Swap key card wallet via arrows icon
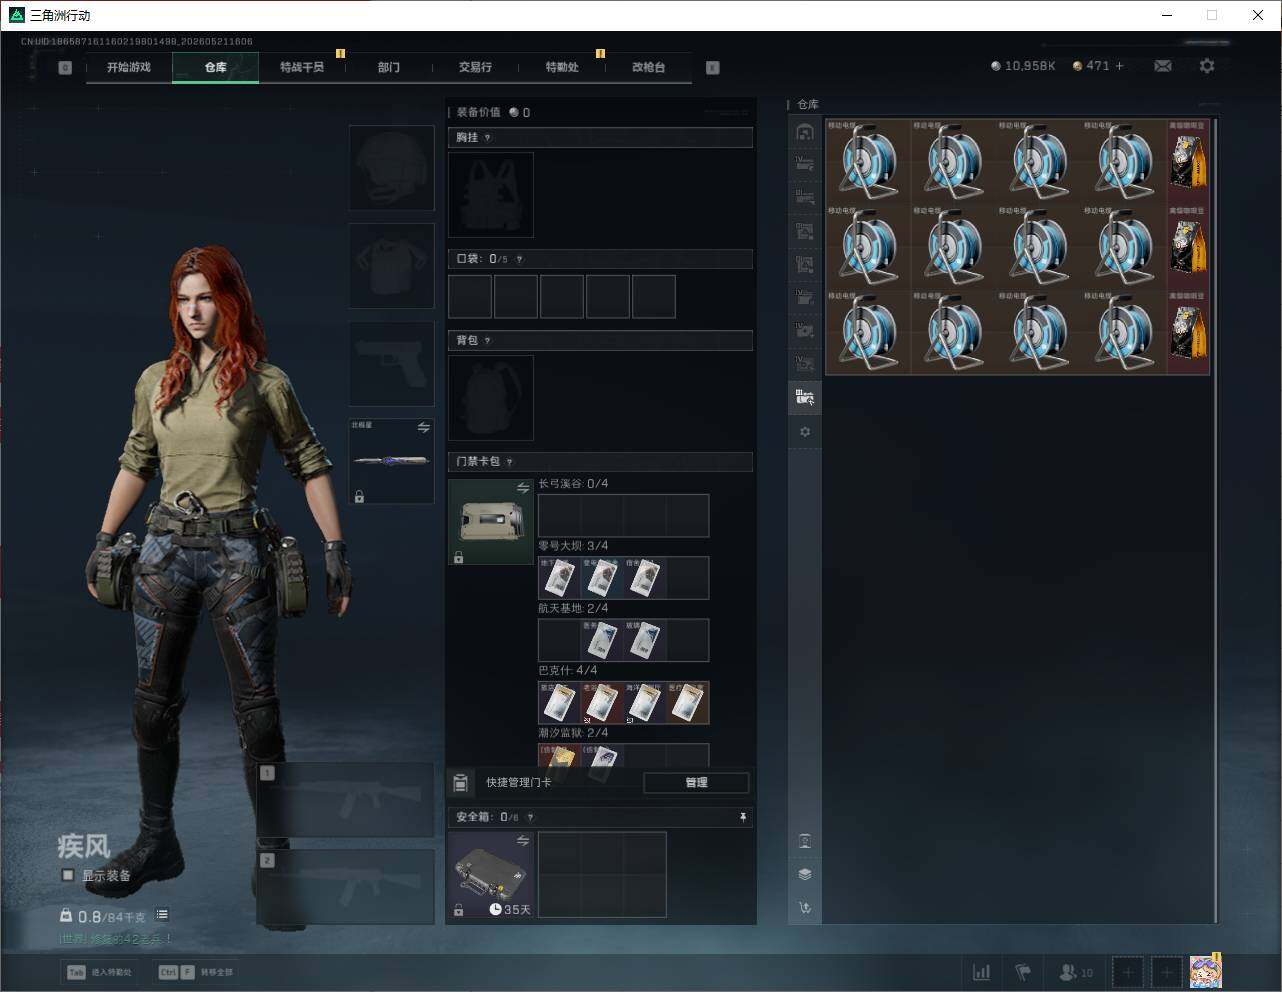The image size is (1282, 992). click(523, 488)
